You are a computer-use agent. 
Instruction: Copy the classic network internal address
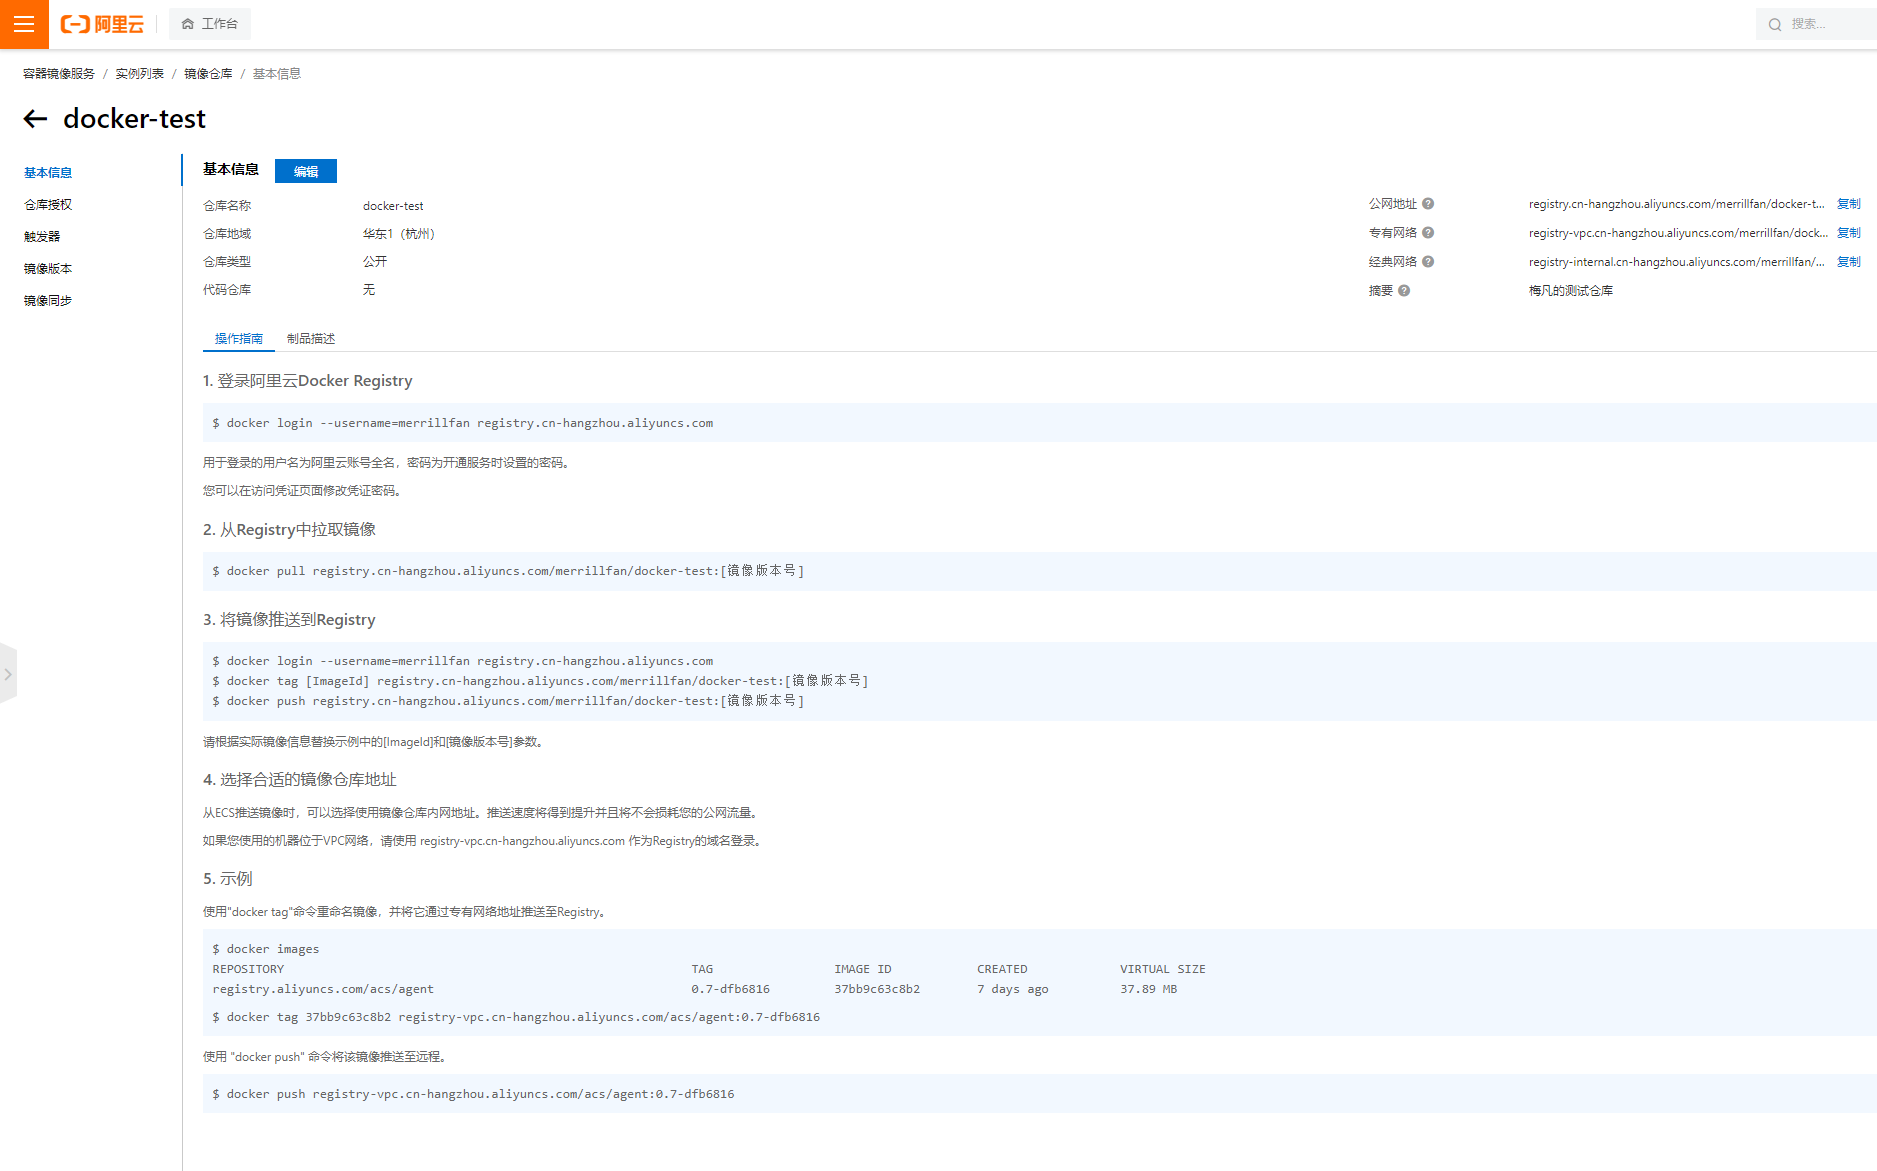point(1849,262)
